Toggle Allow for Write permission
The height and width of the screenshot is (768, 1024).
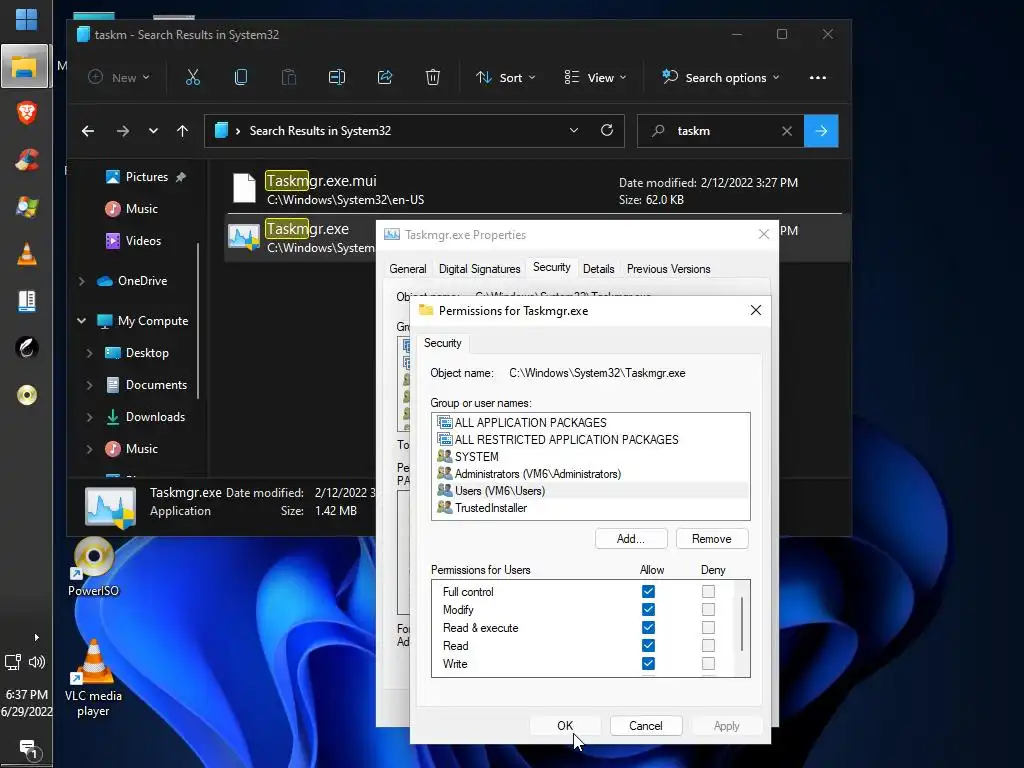coord(648,664)
